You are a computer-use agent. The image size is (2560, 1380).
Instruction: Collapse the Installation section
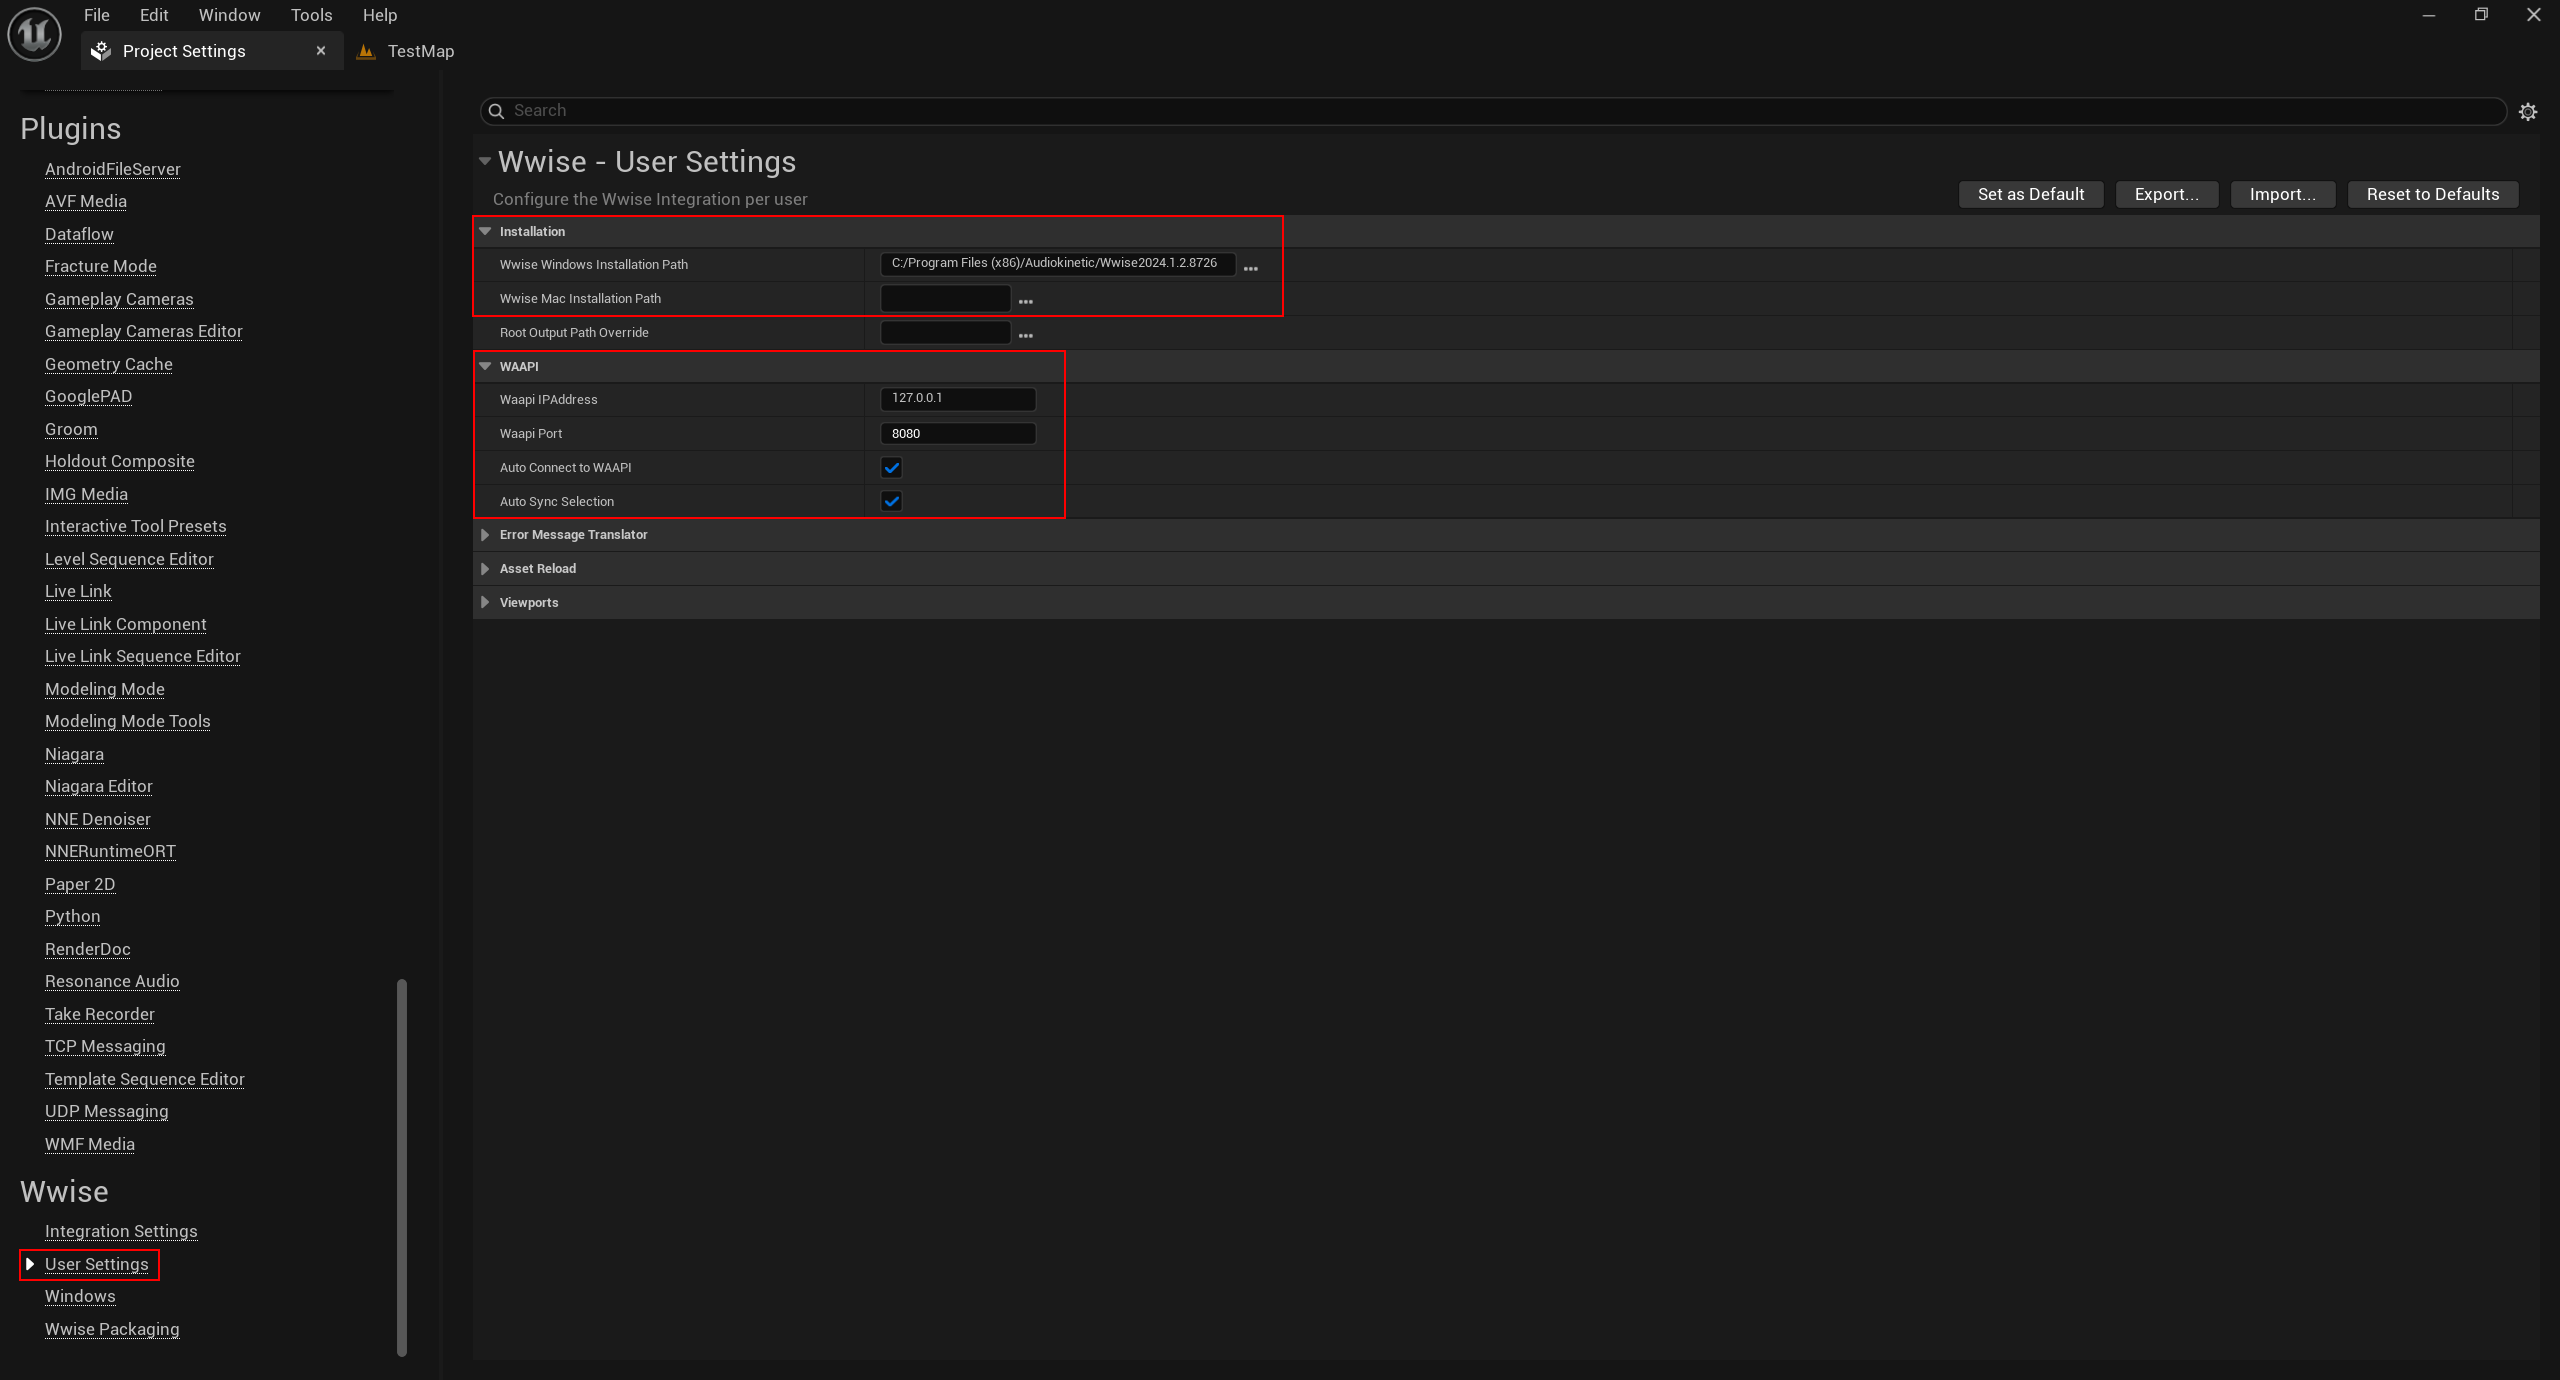click(x=485, y=231)
